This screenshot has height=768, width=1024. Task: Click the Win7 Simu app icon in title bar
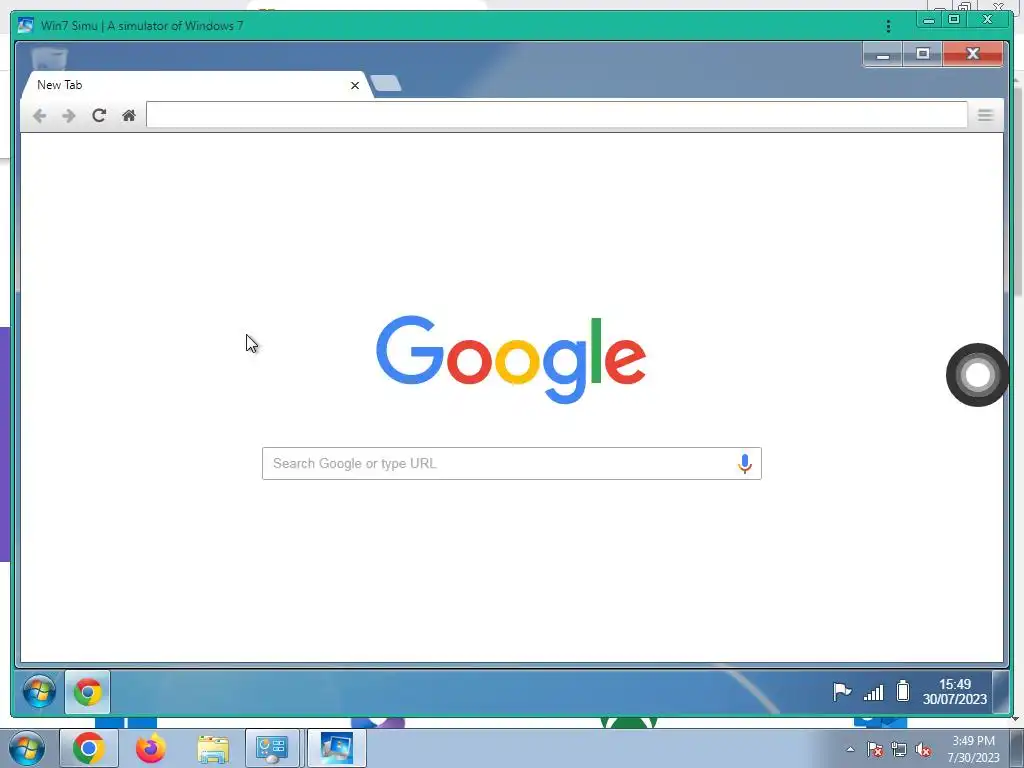coord(25,25)
